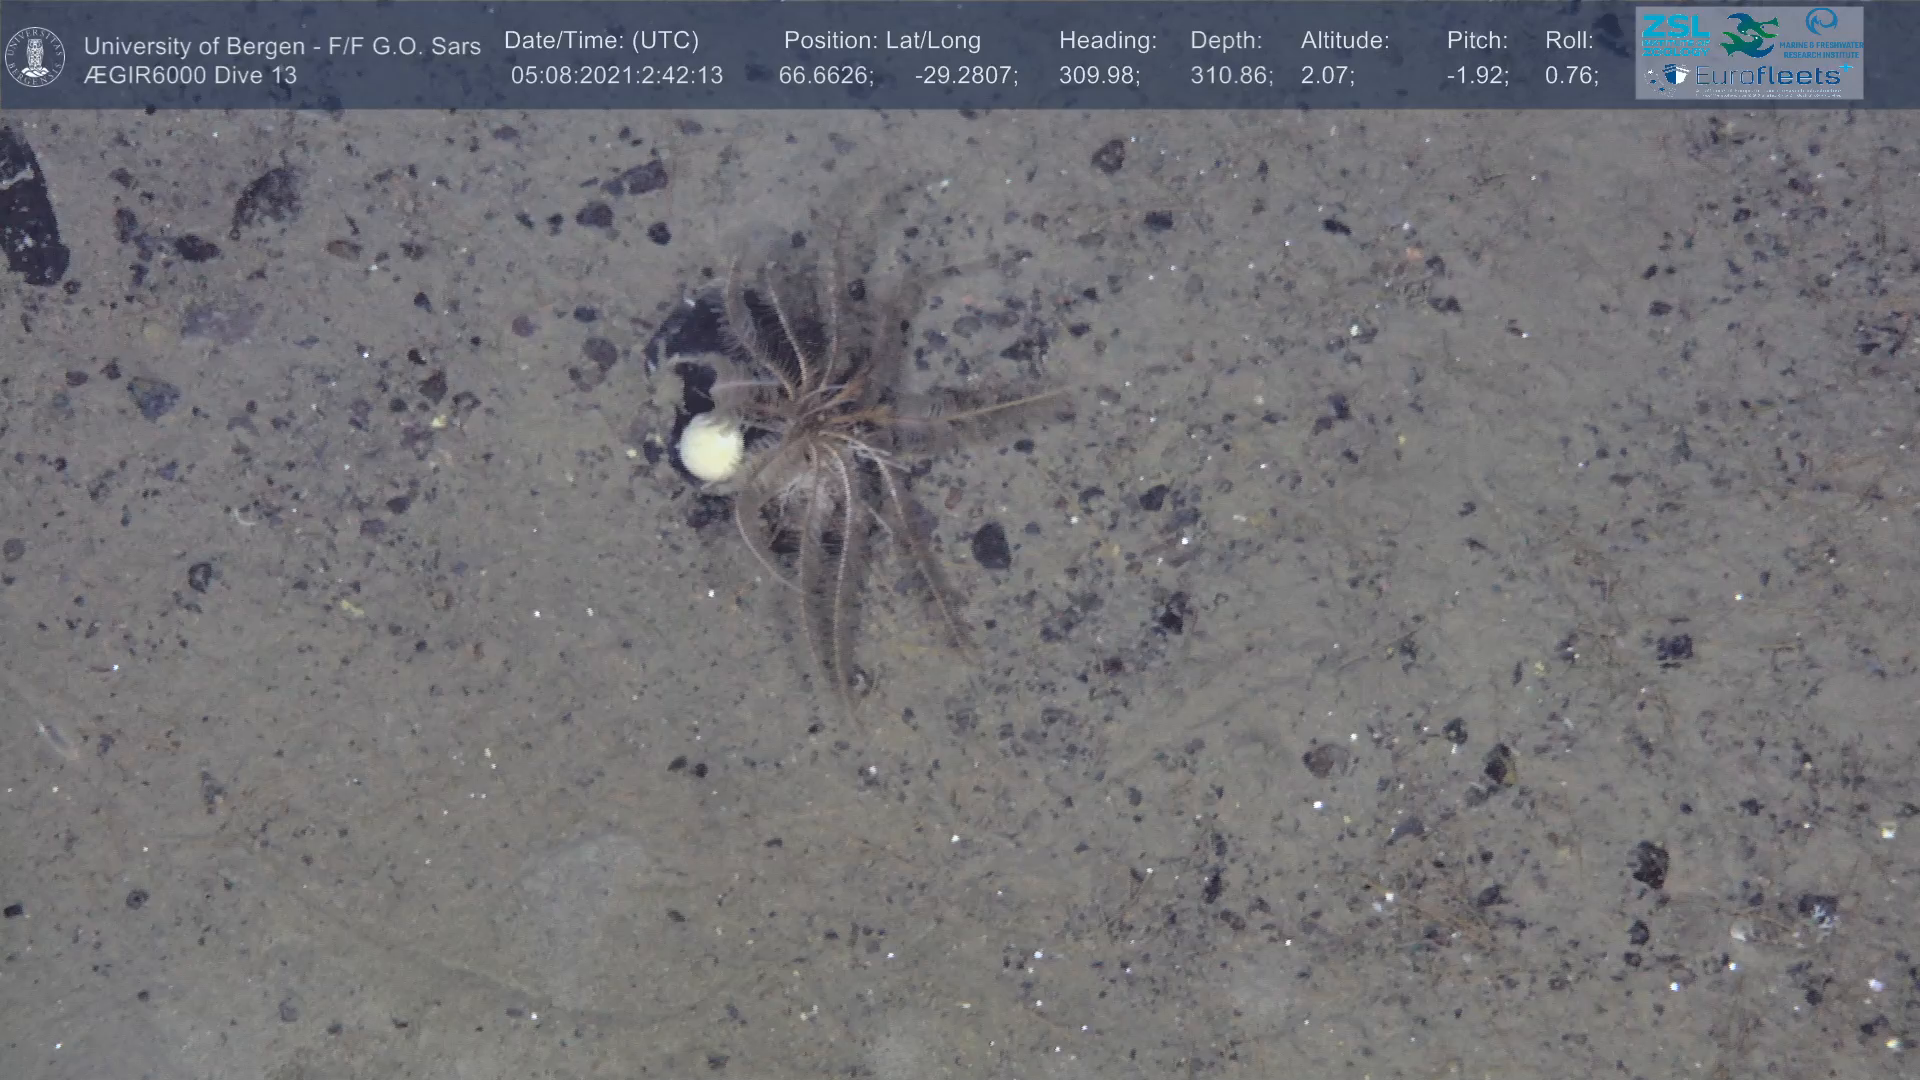Click the green-blue fish emblem logo

point(1748,35)
